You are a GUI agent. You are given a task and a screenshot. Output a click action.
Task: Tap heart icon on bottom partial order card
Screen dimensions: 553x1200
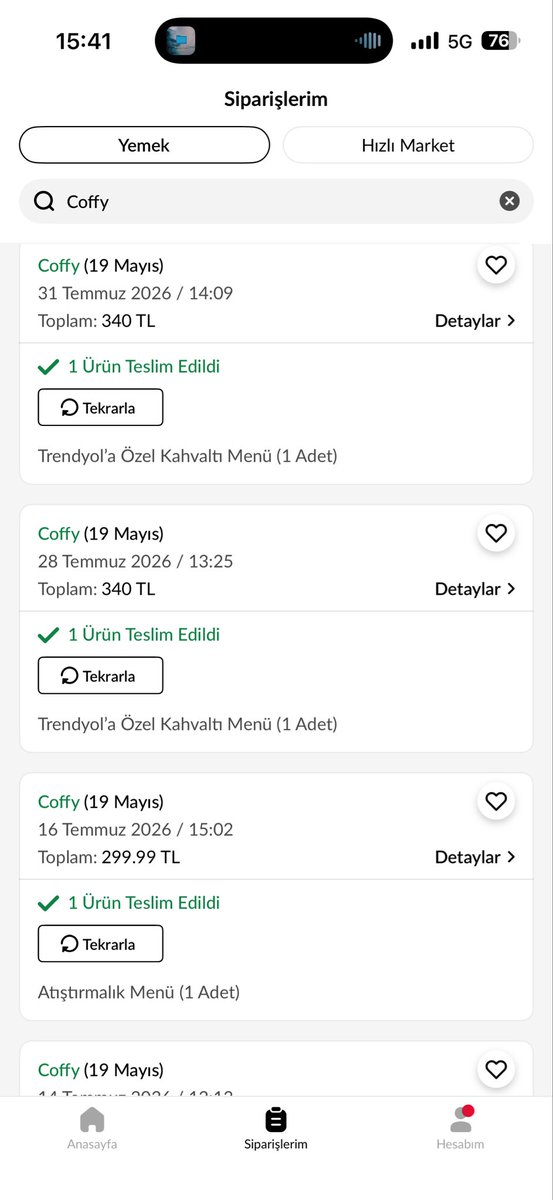pyautogui.click(x=496, y=1069)
